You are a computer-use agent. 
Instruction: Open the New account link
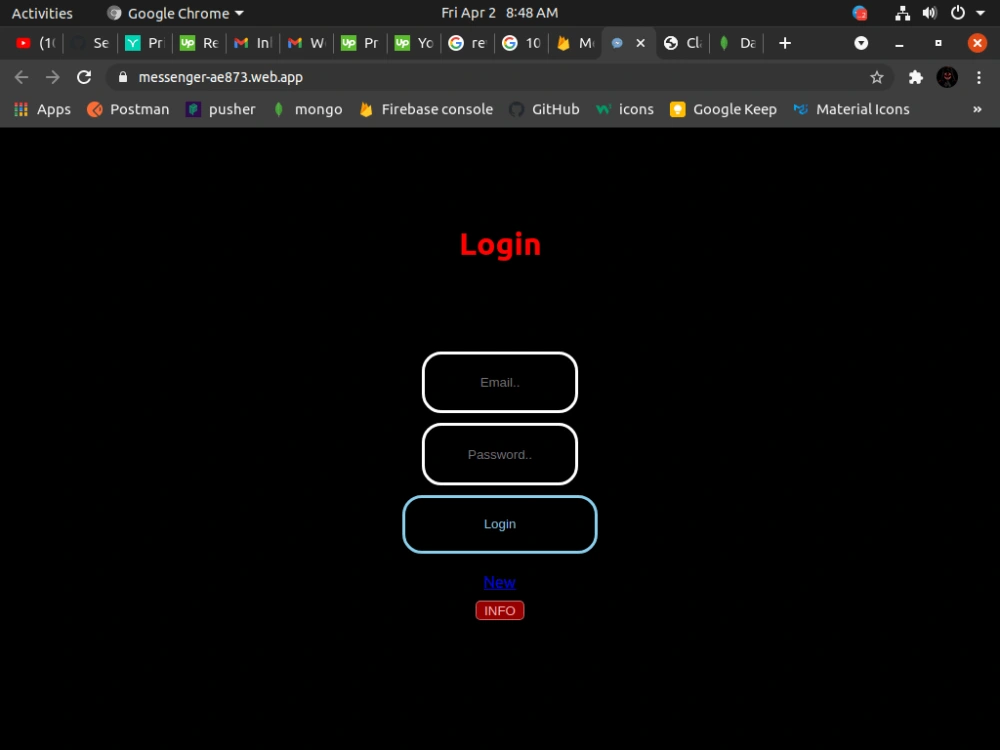pyautogui.click(x=499, y=582)
